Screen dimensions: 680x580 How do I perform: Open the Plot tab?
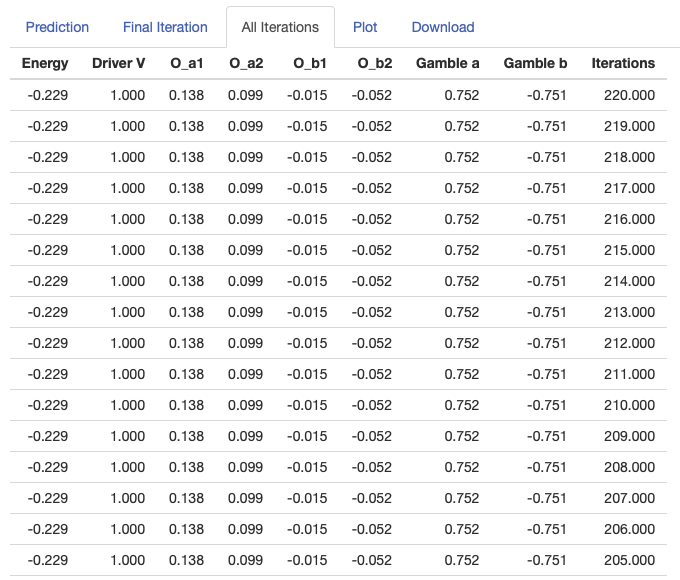(365, 27)
